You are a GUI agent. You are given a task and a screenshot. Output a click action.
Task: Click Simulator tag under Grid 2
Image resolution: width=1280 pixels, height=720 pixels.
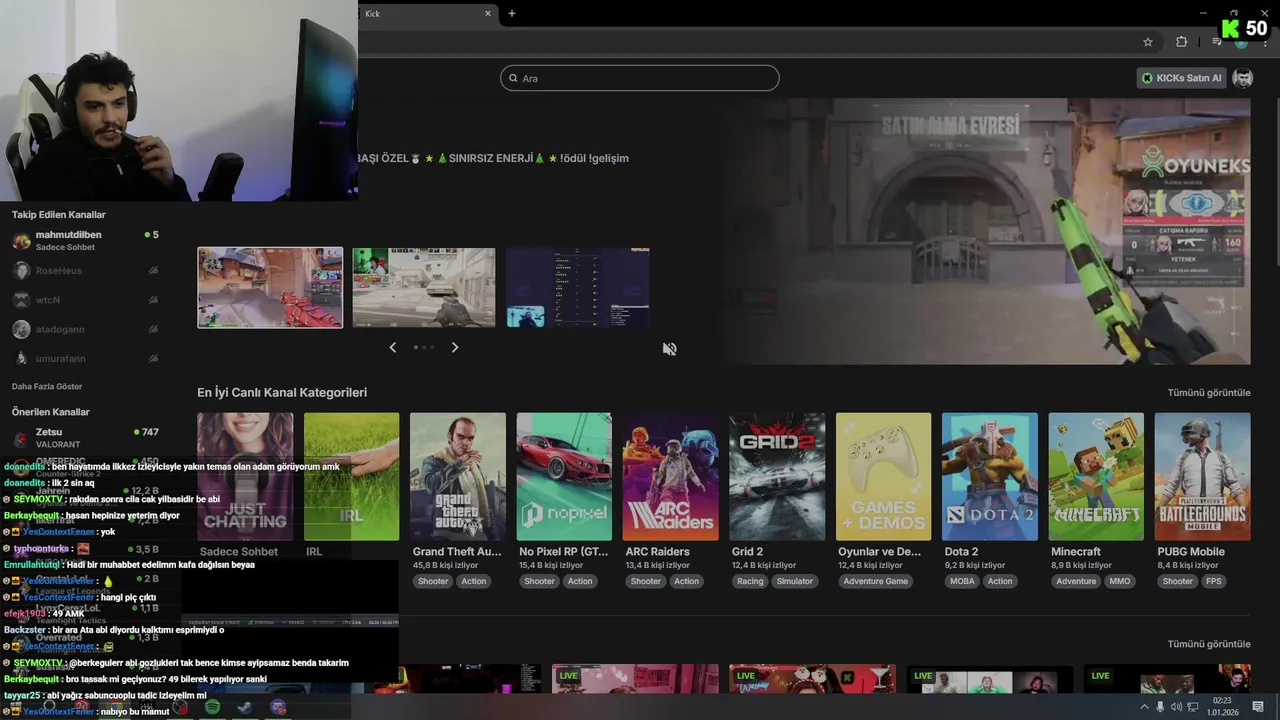pyautogui.click(x=795, y=581)
